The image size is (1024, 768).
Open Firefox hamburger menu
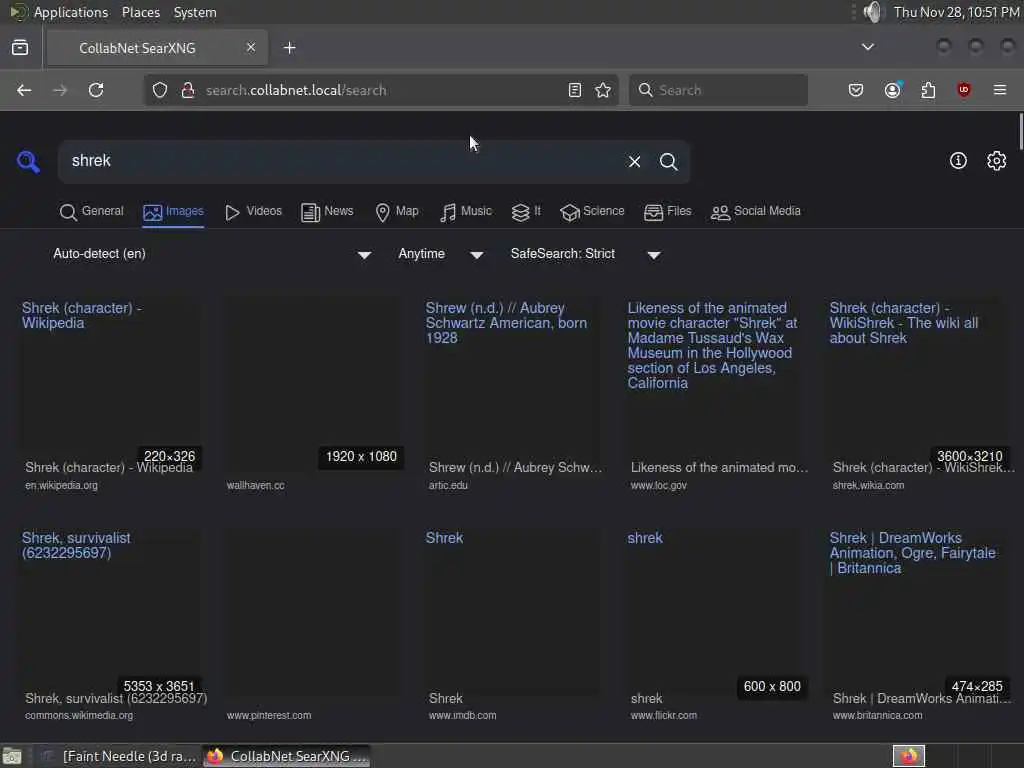pyautogui.click(x=1000, y=90)
